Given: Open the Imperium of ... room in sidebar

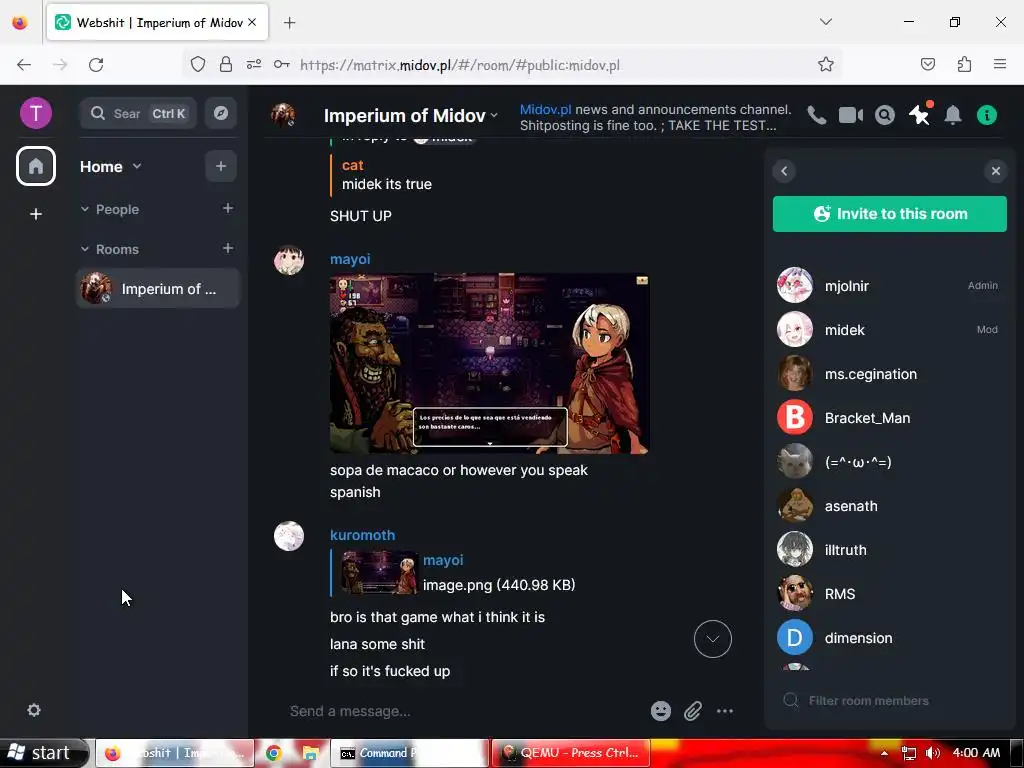Looking at the screenshot, I should 158,289.
